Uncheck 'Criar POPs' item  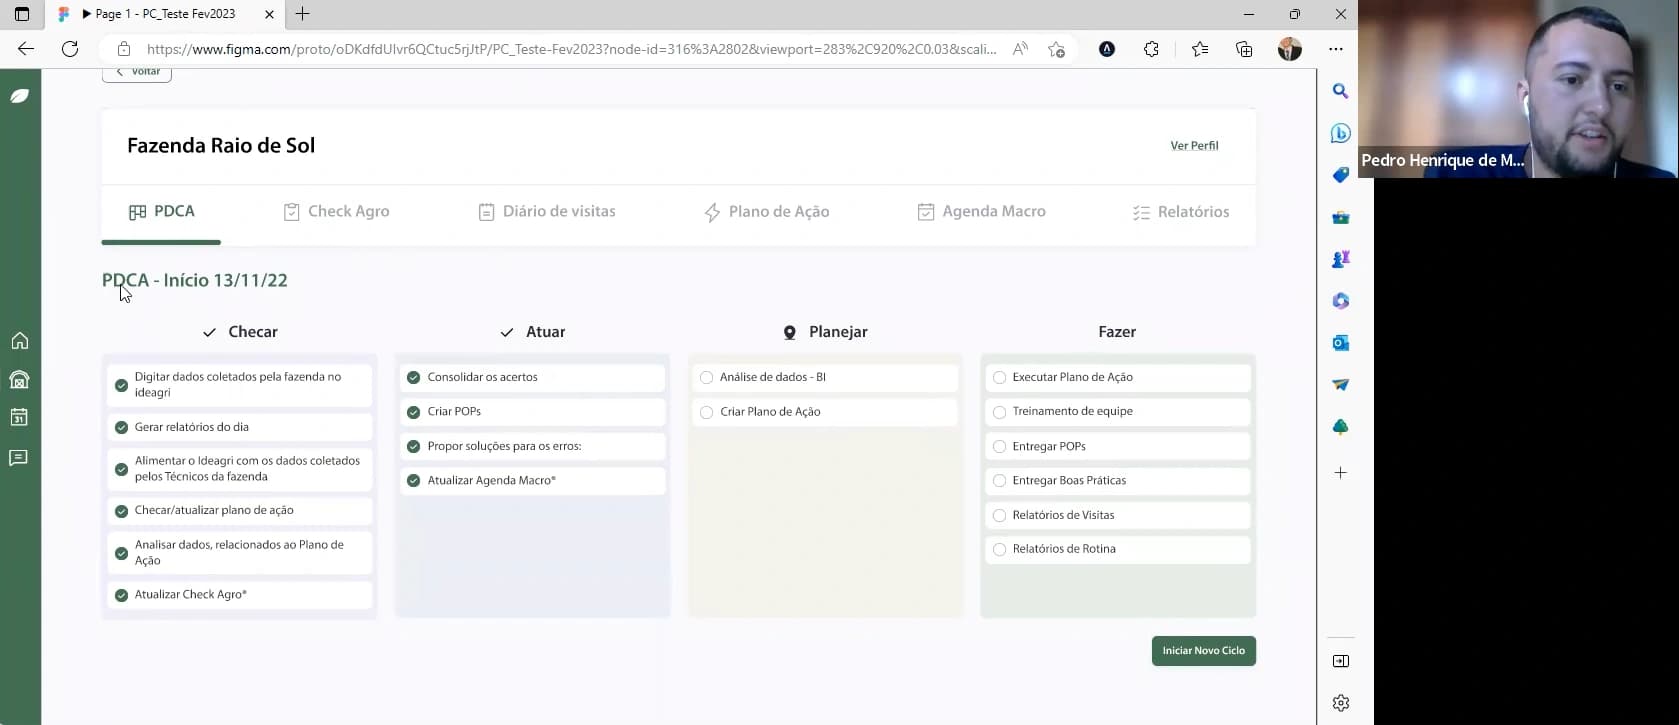(413, 412)
